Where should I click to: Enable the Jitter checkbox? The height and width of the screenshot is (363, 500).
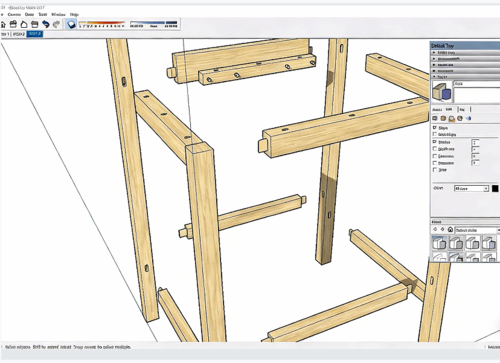(x=435, y=170)
